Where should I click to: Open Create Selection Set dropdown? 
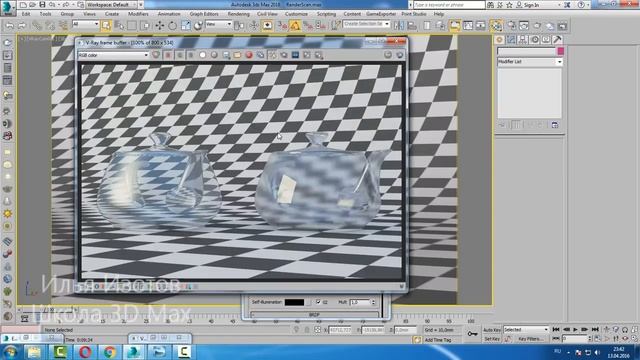(x=366, y=24)
